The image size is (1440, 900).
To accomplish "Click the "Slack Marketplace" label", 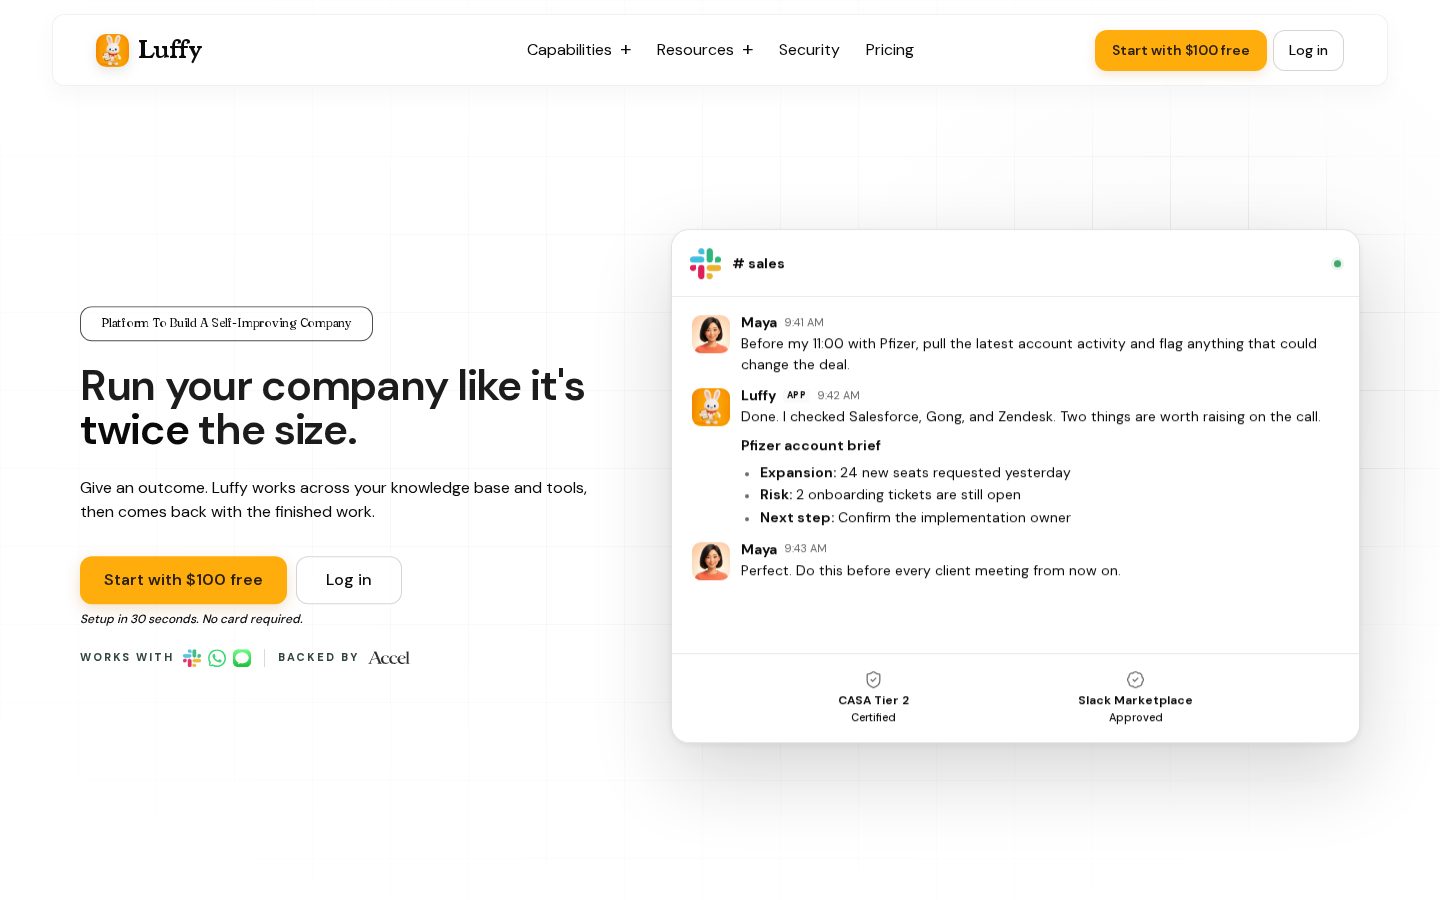I will (x=1135, y=701).
